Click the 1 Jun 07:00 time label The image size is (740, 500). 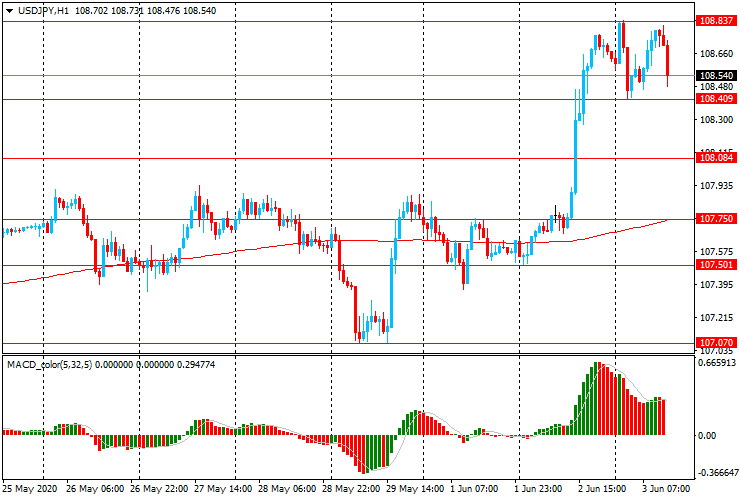(474, 489)
